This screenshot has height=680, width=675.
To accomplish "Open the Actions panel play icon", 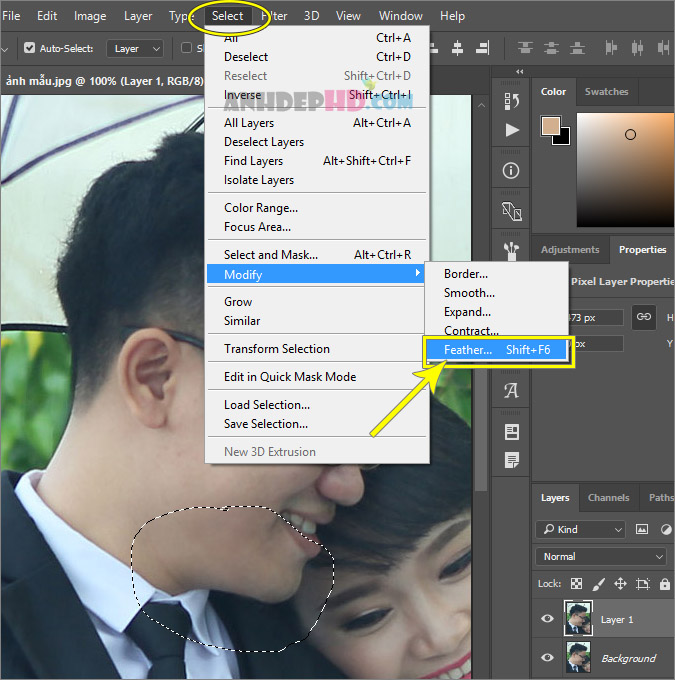I will tap(512, 130).
